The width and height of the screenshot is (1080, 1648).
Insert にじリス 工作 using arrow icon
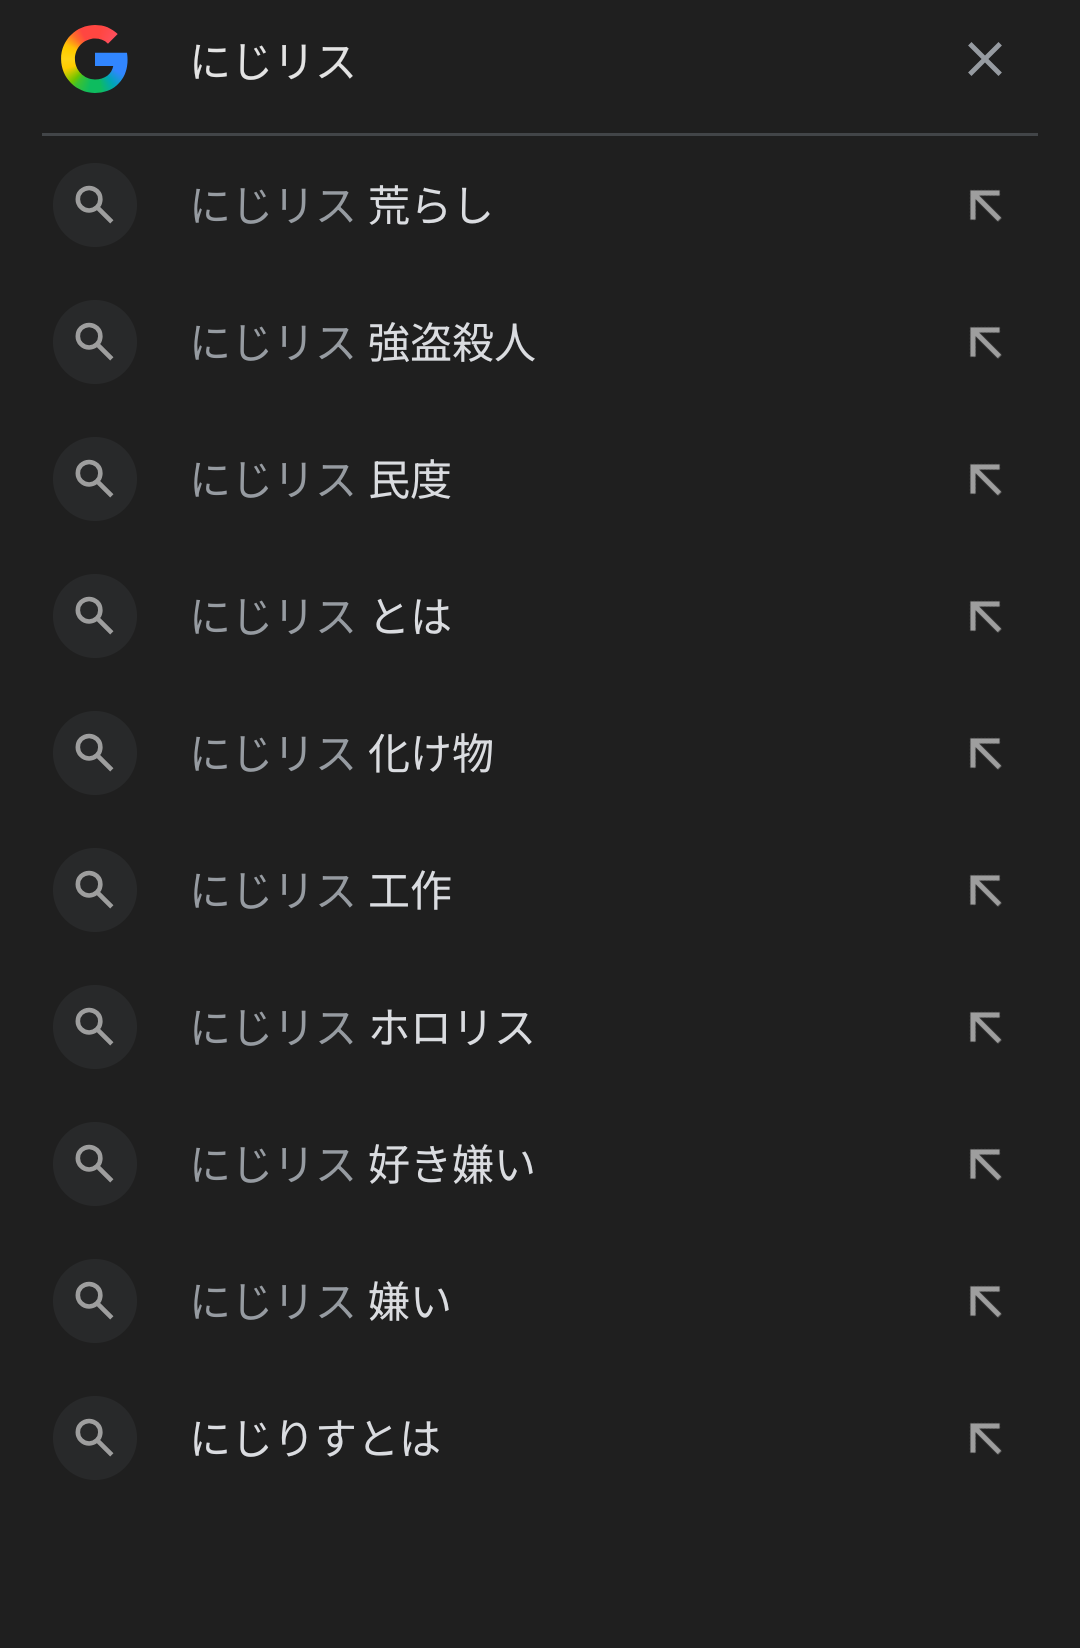(985, 891)
